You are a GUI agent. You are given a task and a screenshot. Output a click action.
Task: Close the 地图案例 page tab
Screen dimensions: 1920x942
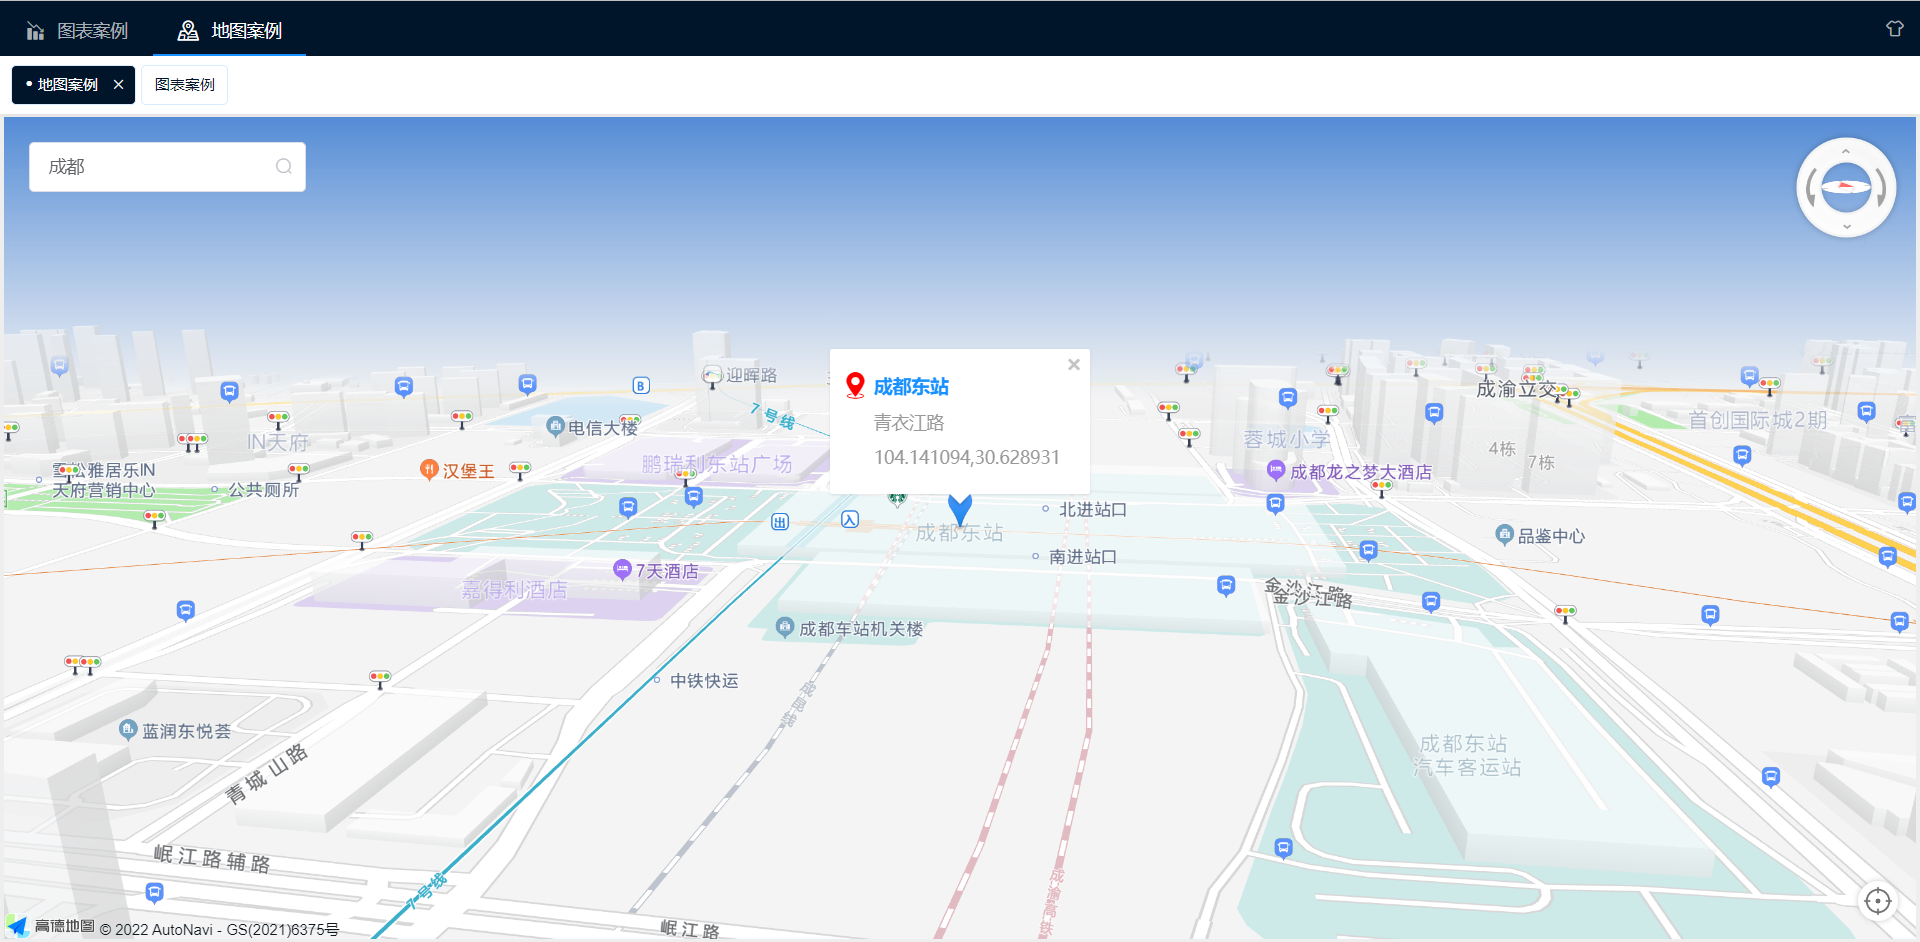[x=119, y=85]
